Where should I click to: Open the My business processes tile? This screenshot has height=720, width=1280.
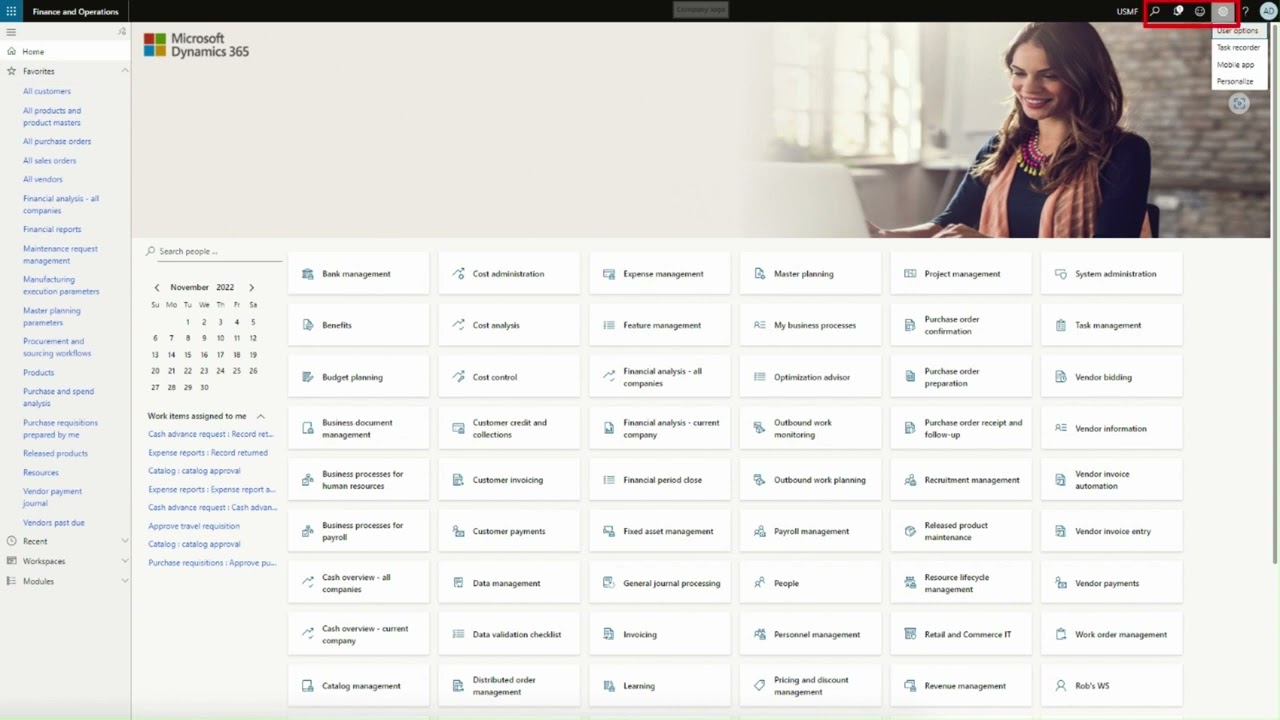tap(810, 325)
